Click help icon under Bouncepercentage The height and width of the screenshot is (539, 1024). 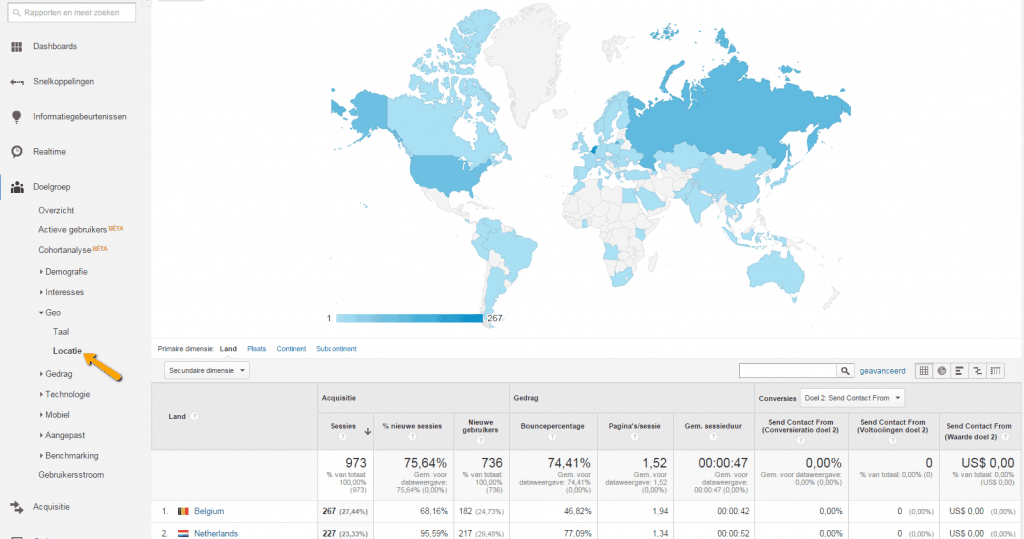(552, 436)
